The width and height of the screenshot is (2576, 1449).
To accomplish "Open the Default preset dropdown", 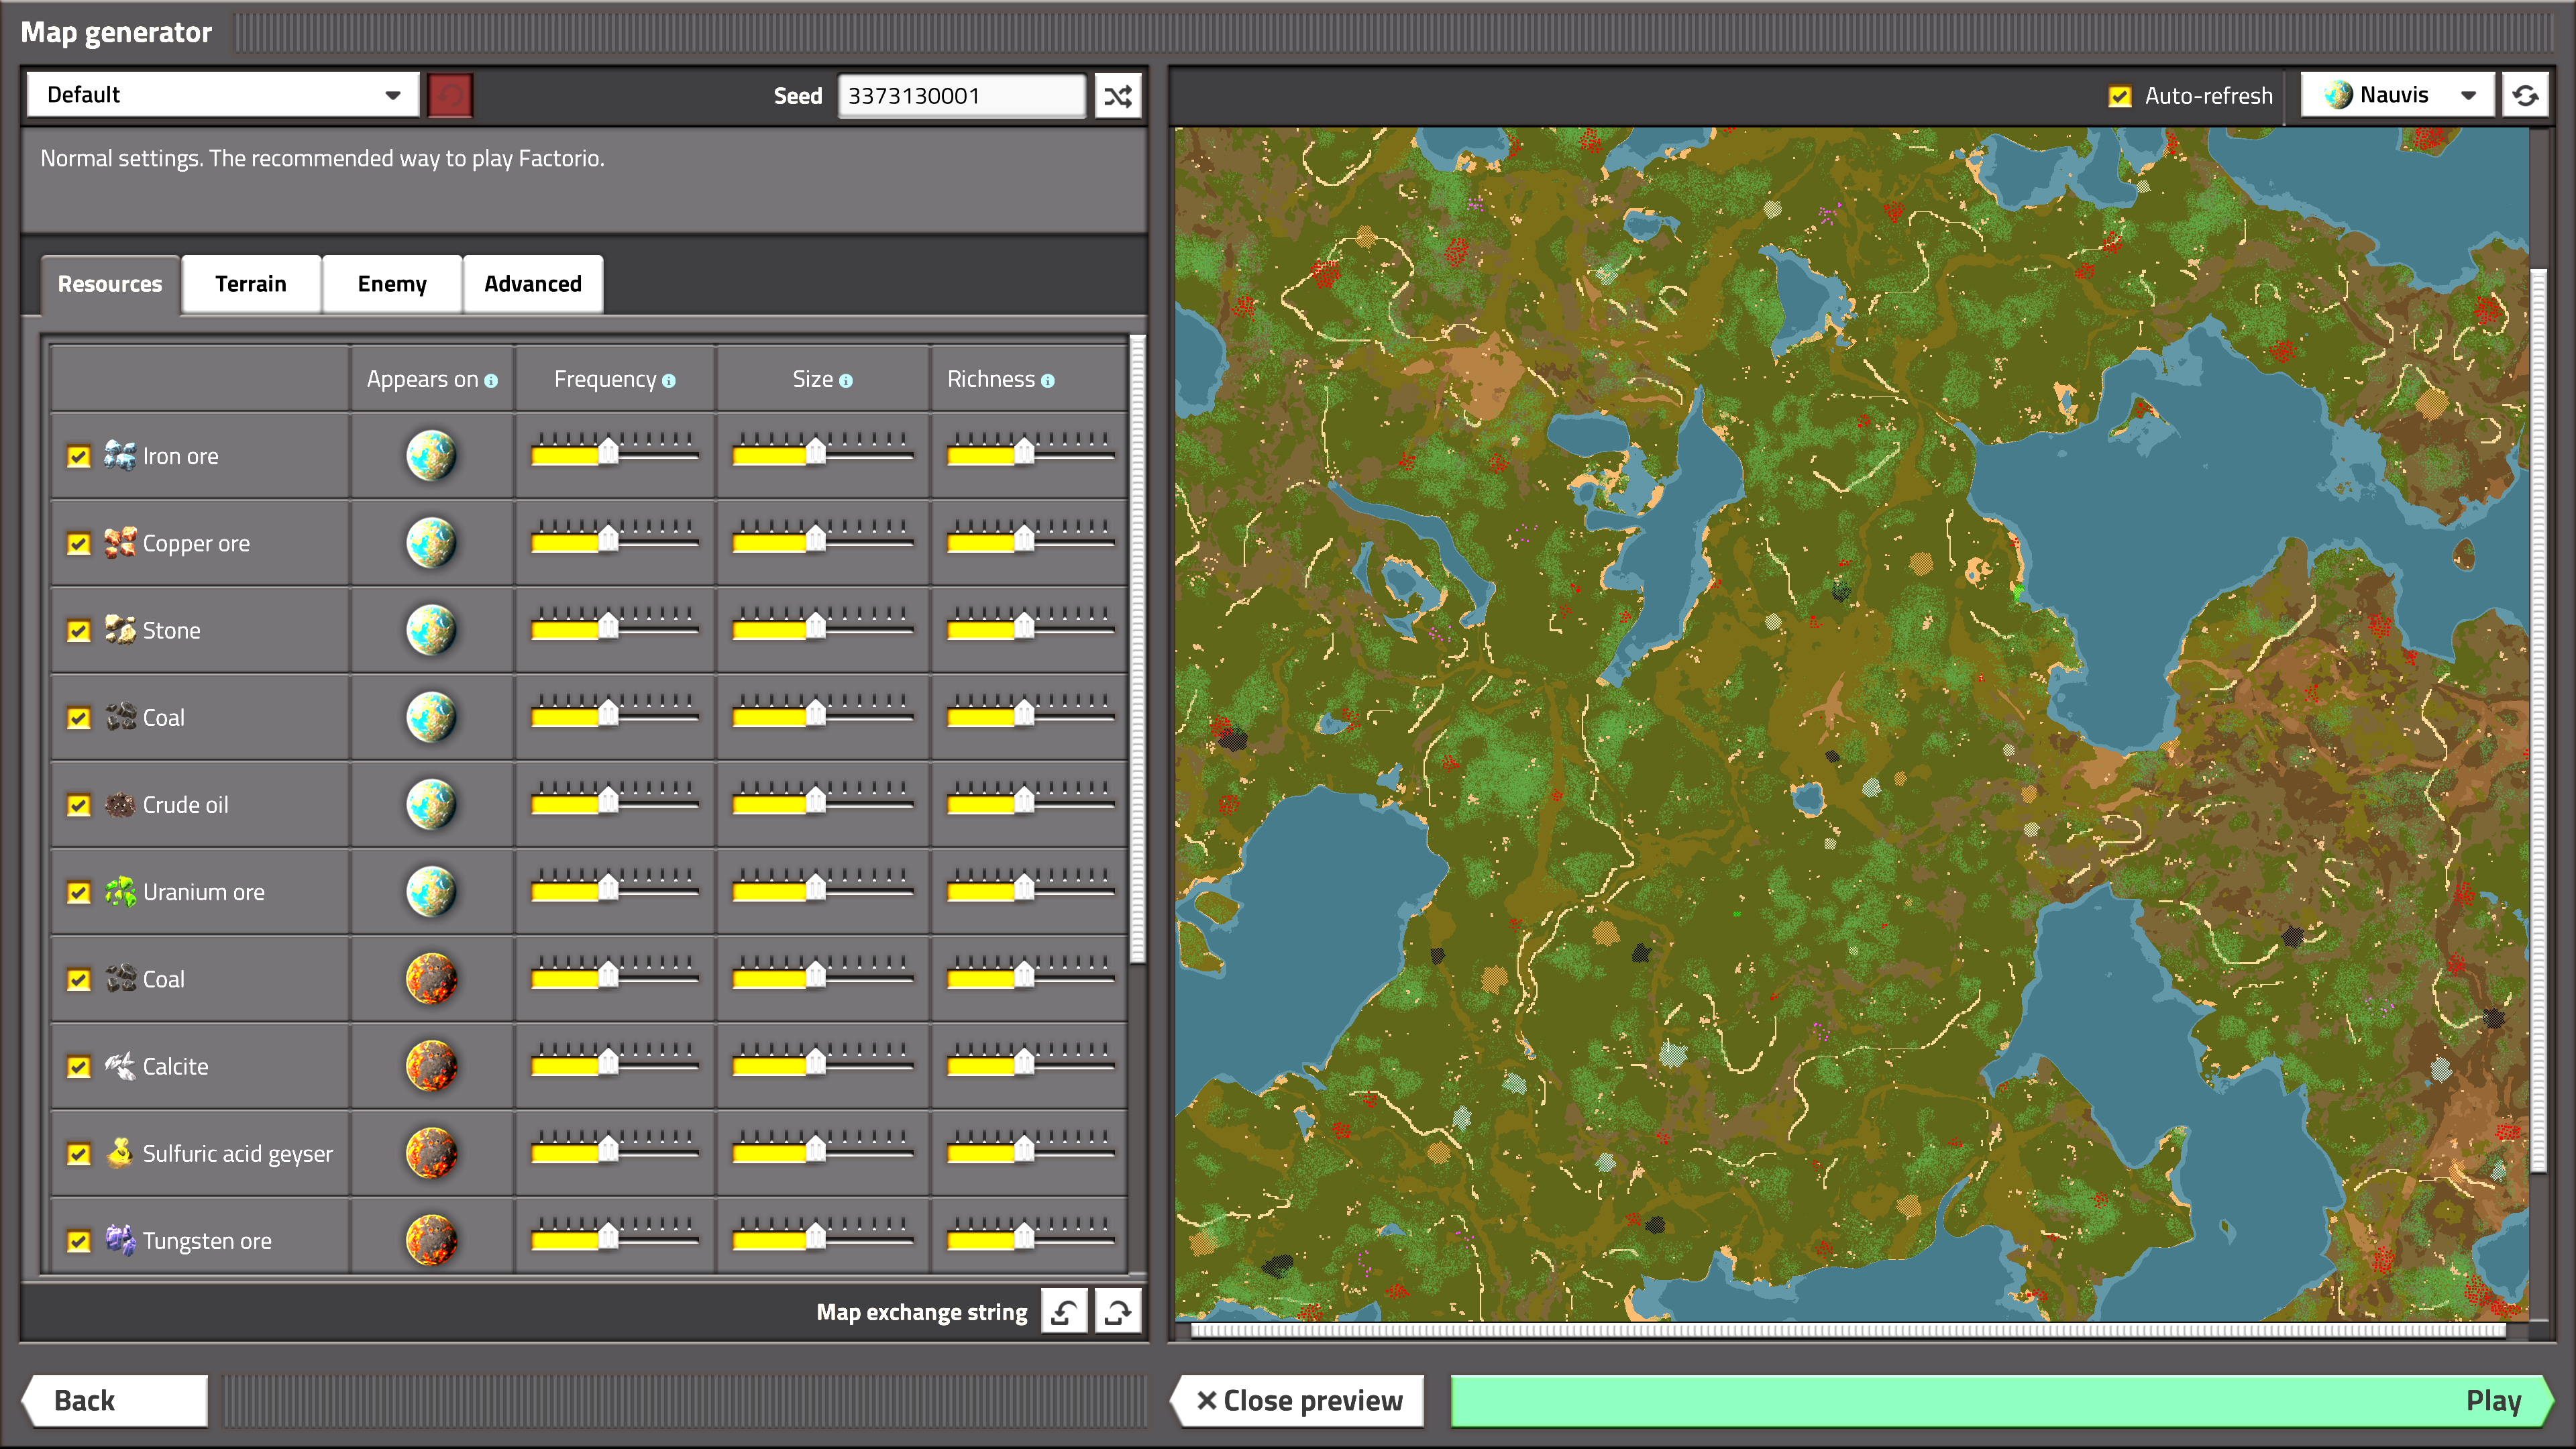I will pos(223,95).
